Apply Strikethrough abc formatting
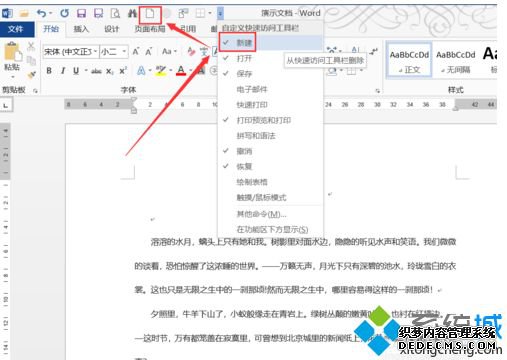This screenshot has height=360, width=507. click(96, 71)
